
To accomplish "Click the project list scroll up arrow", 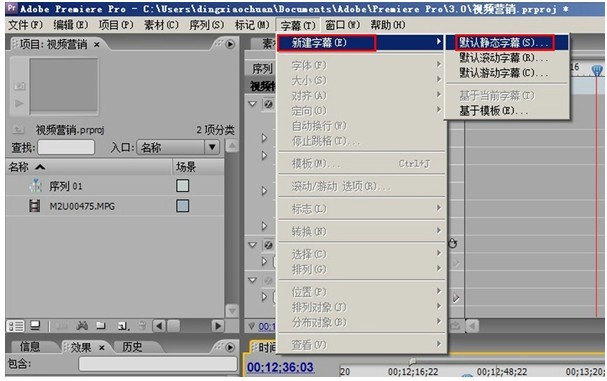I will click(232, 146).
